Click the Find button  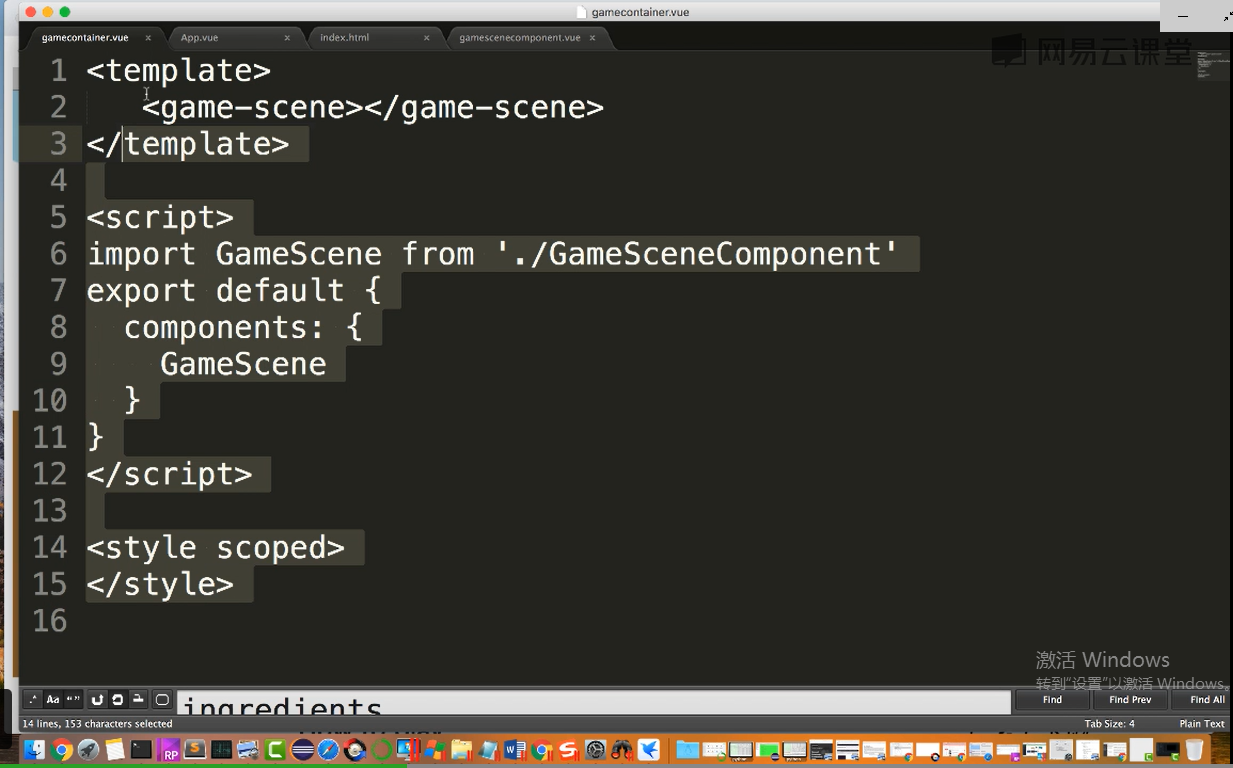point(1052,700)
